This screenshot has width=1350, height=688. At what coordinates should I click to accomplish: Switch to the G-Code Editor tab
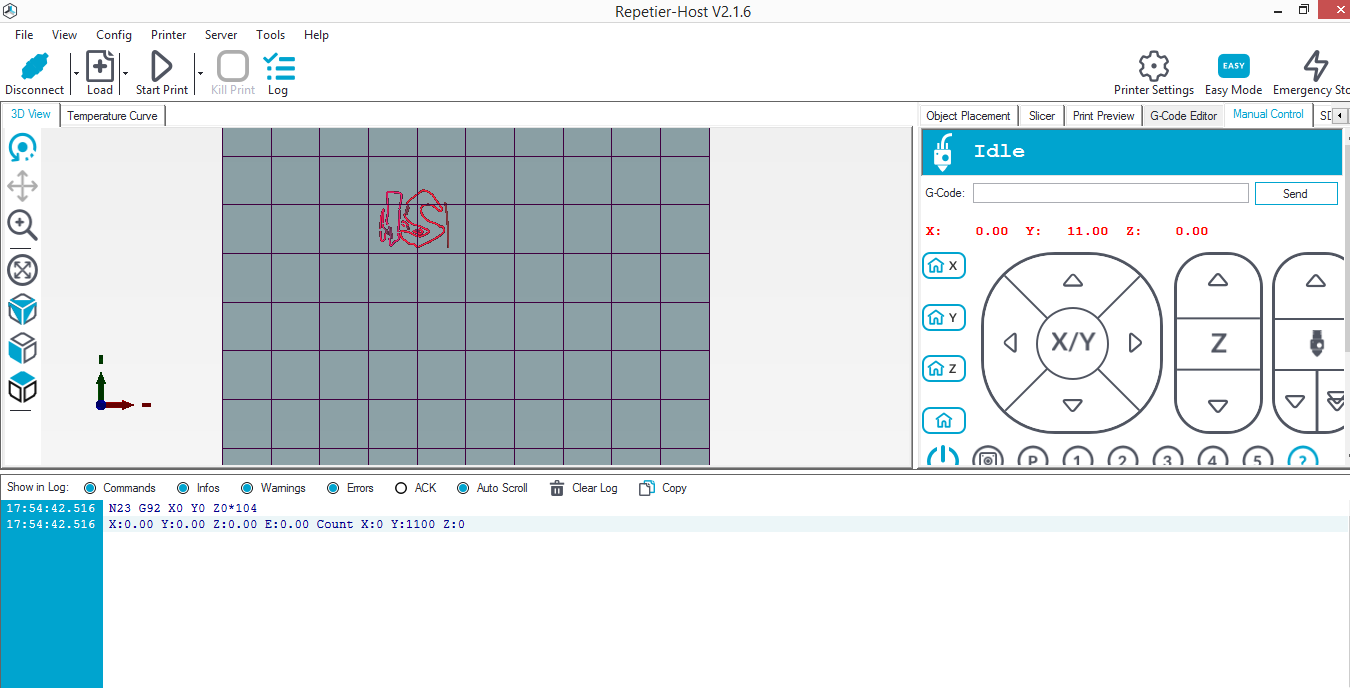(x=1183, y=115)
